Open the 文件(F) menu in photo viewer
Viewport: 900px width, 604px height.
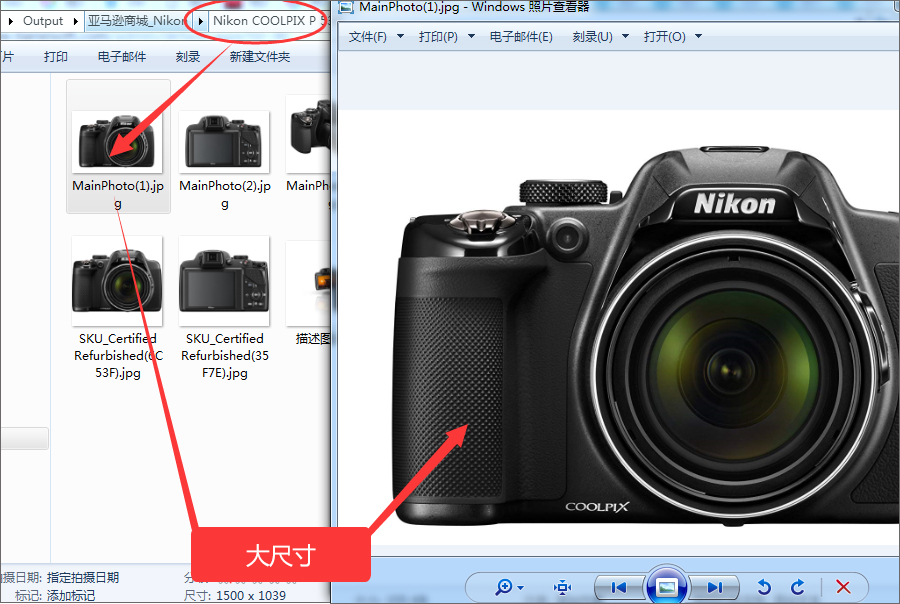coord(377,37)
